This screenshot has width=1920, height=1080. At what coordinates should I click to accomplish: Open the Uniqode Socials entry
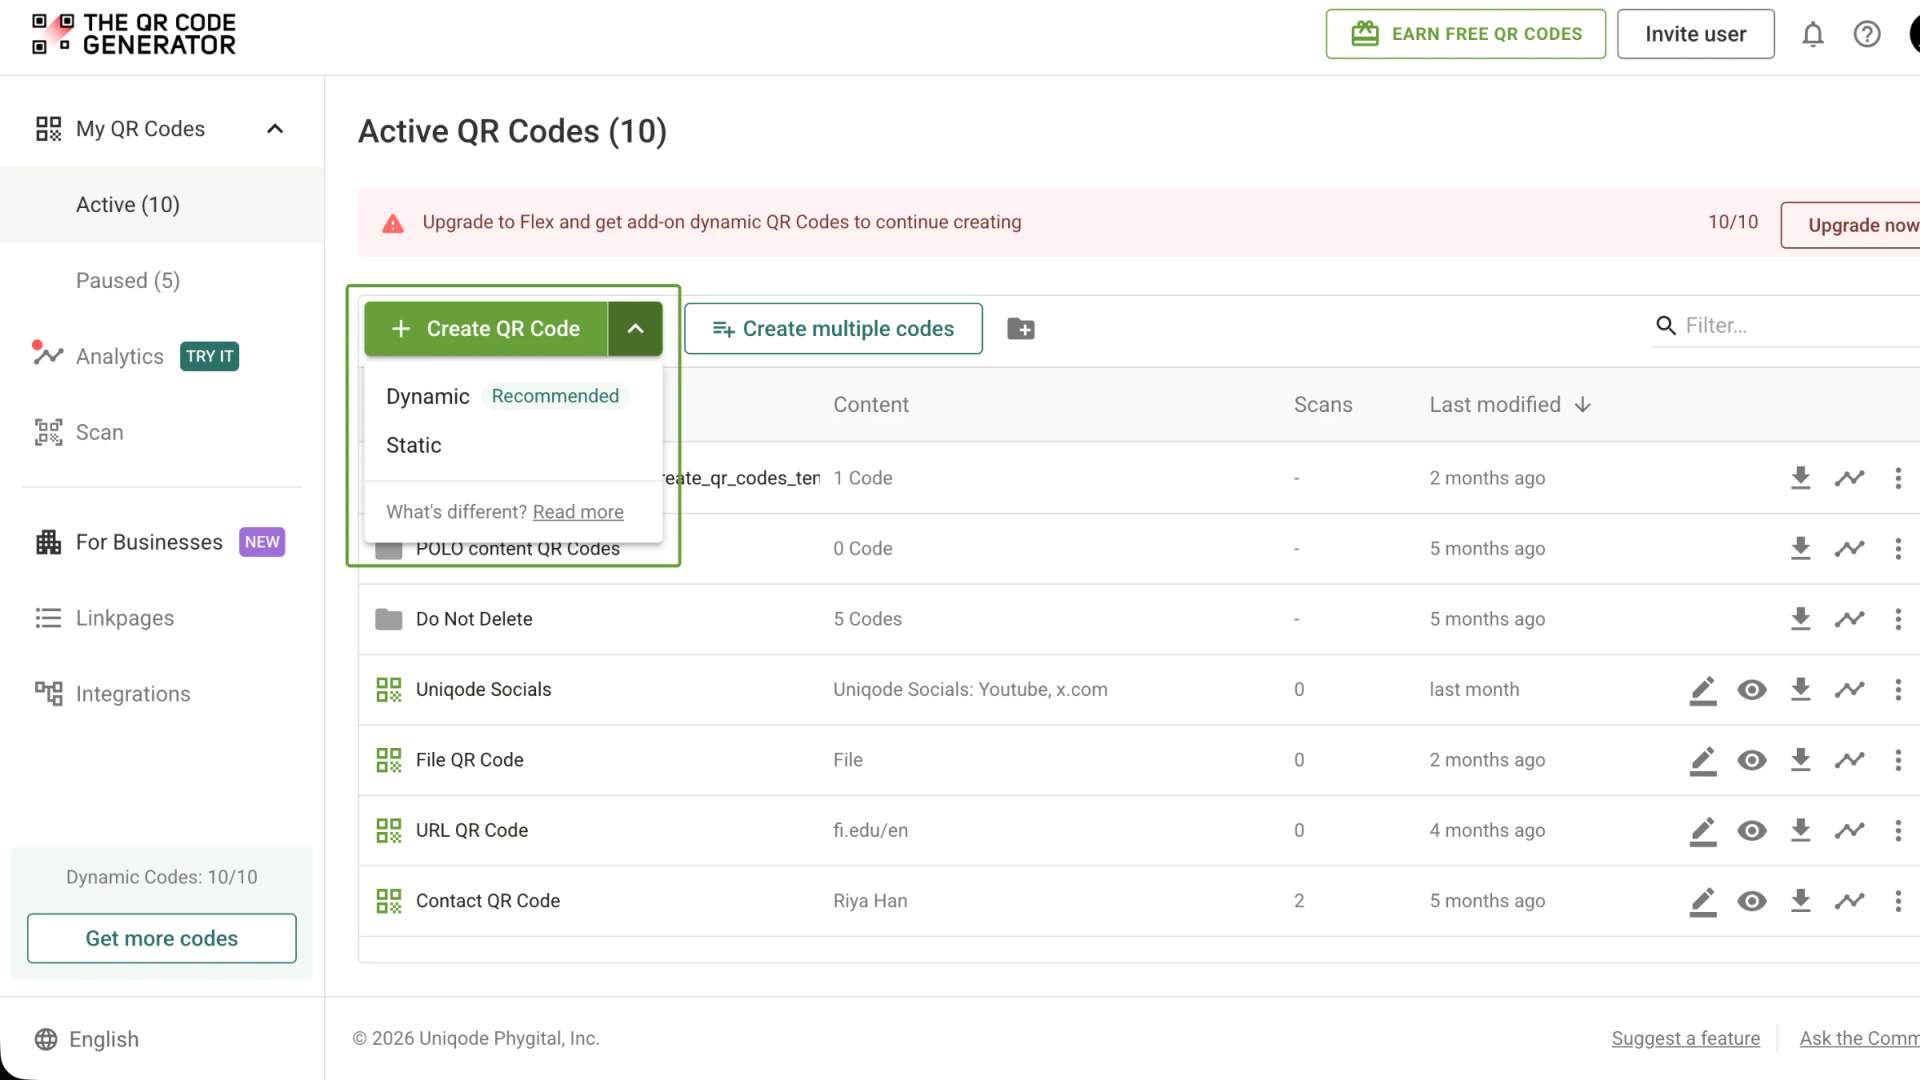(x=483, y=690)
